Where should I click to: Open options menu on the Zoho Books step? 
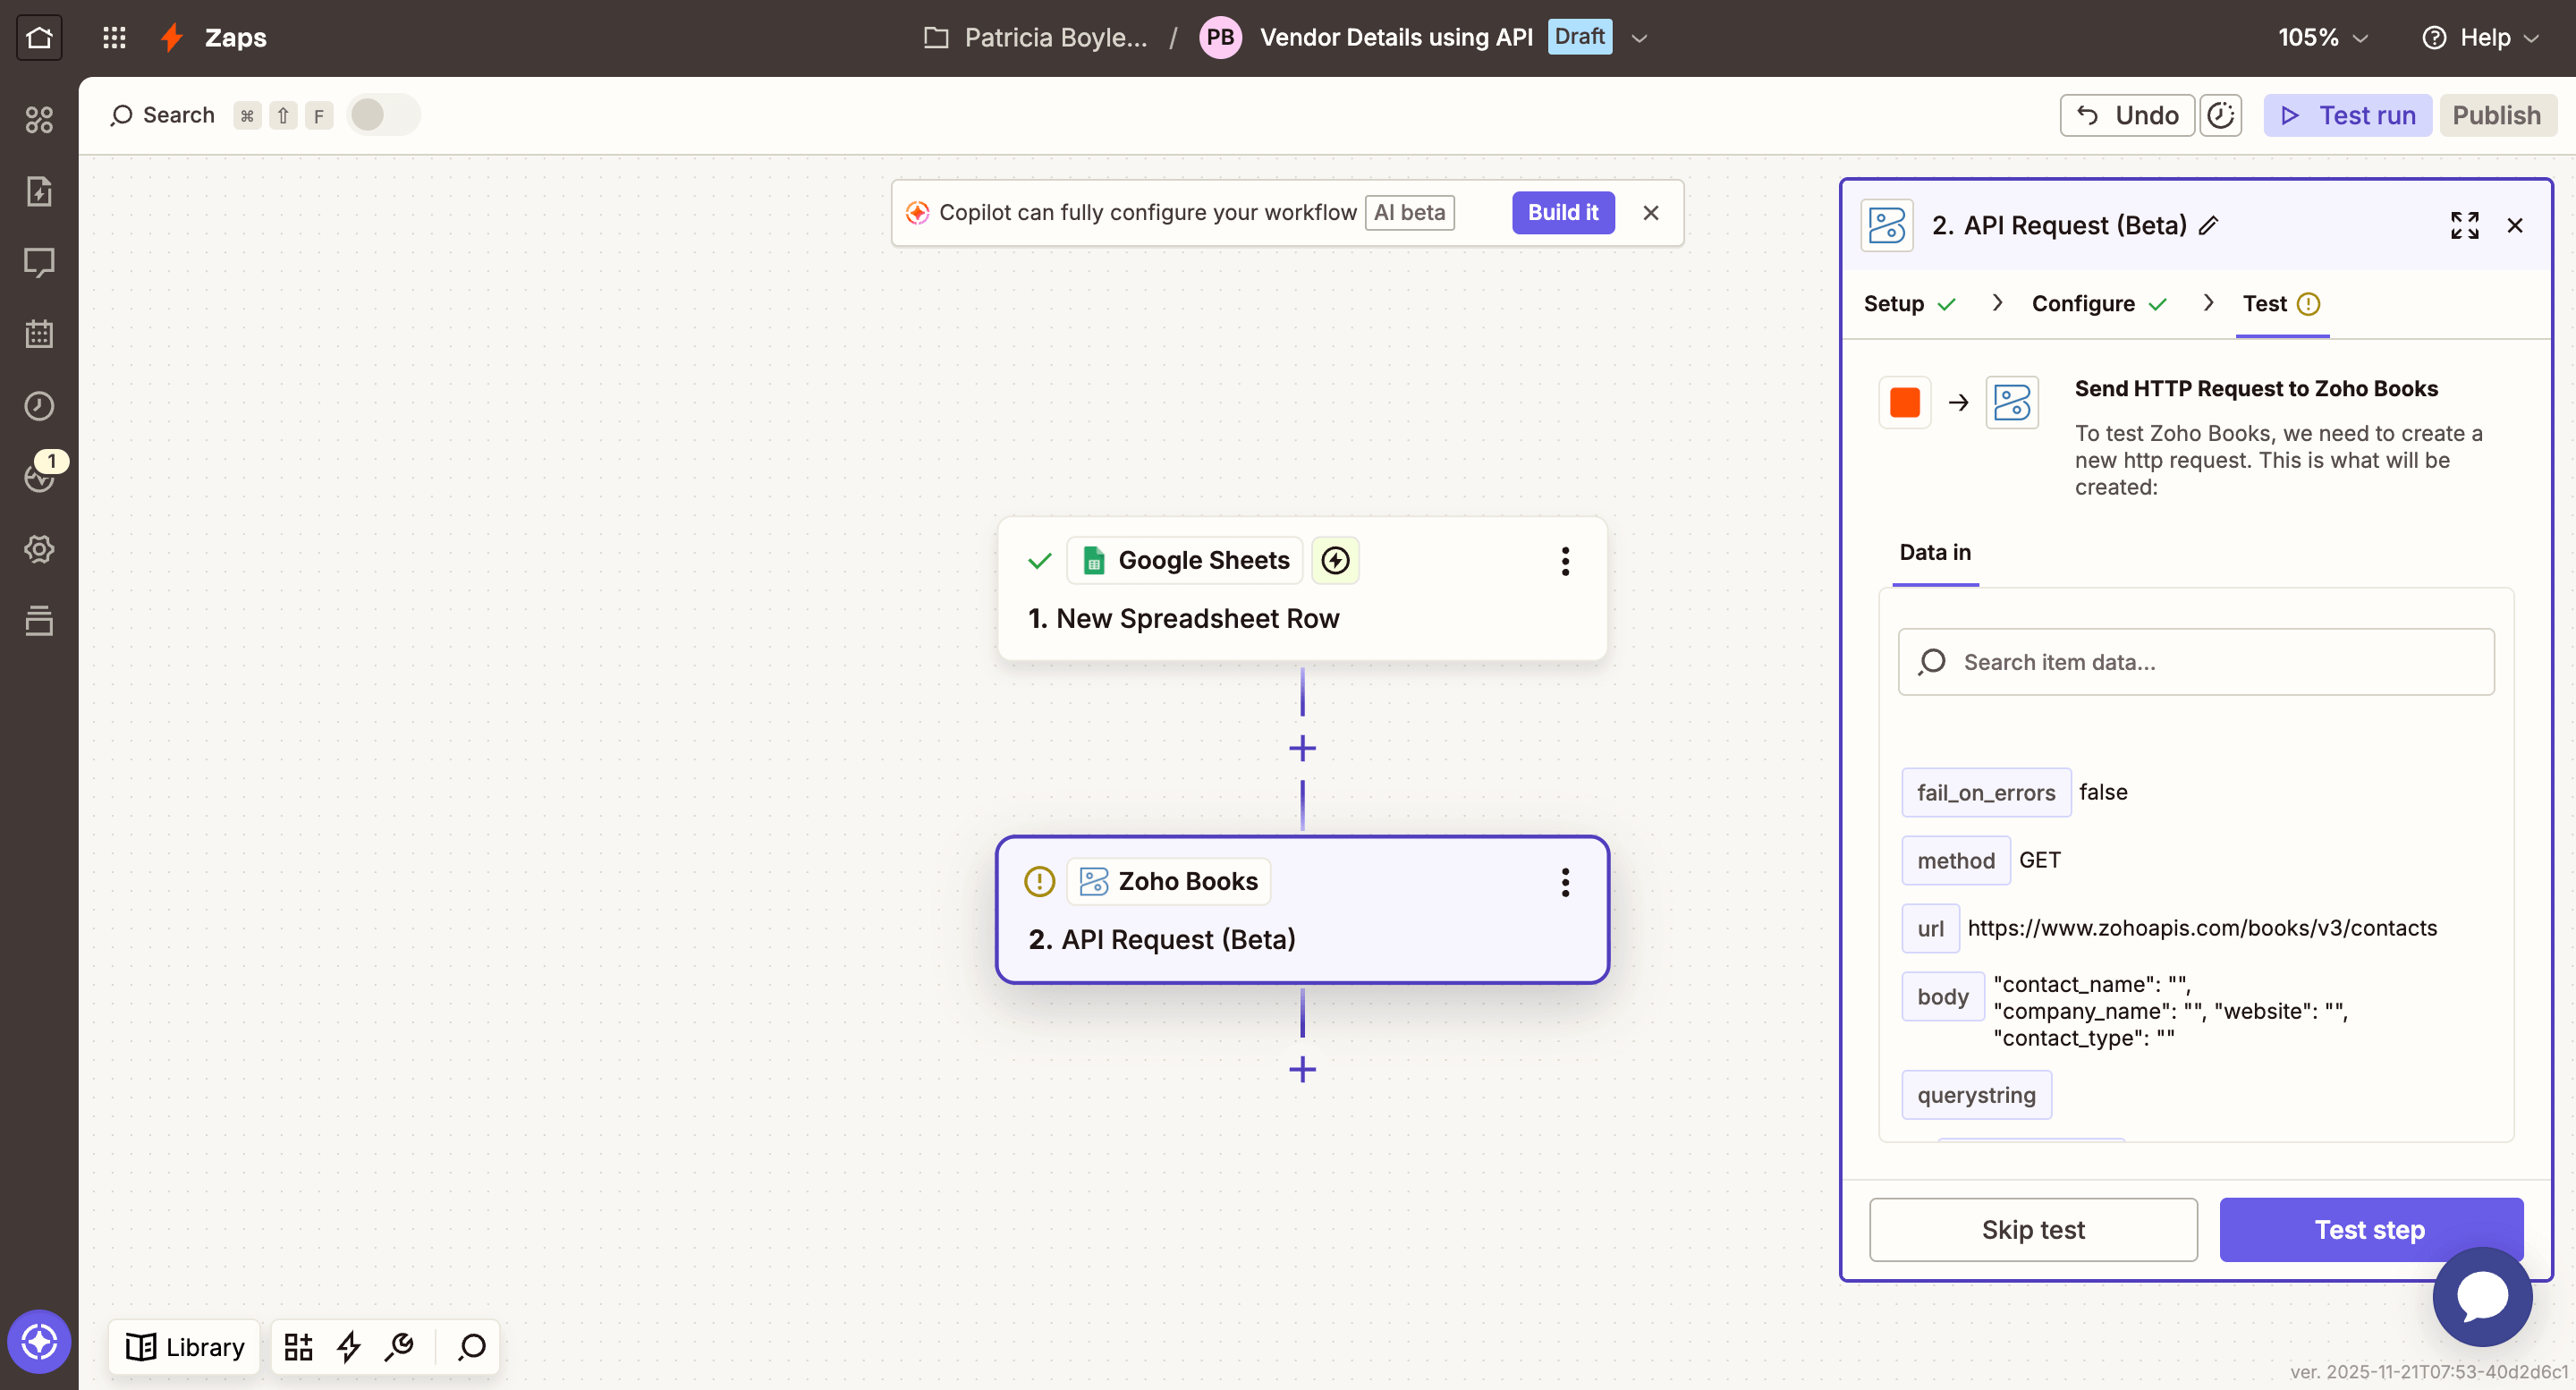pyautogui.click(x=1565, y=882)
